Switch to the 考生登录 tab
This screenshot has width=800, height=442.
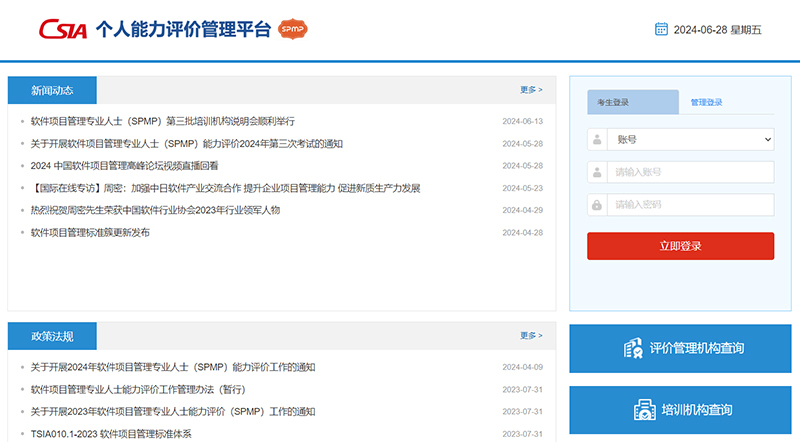point(614,102)
